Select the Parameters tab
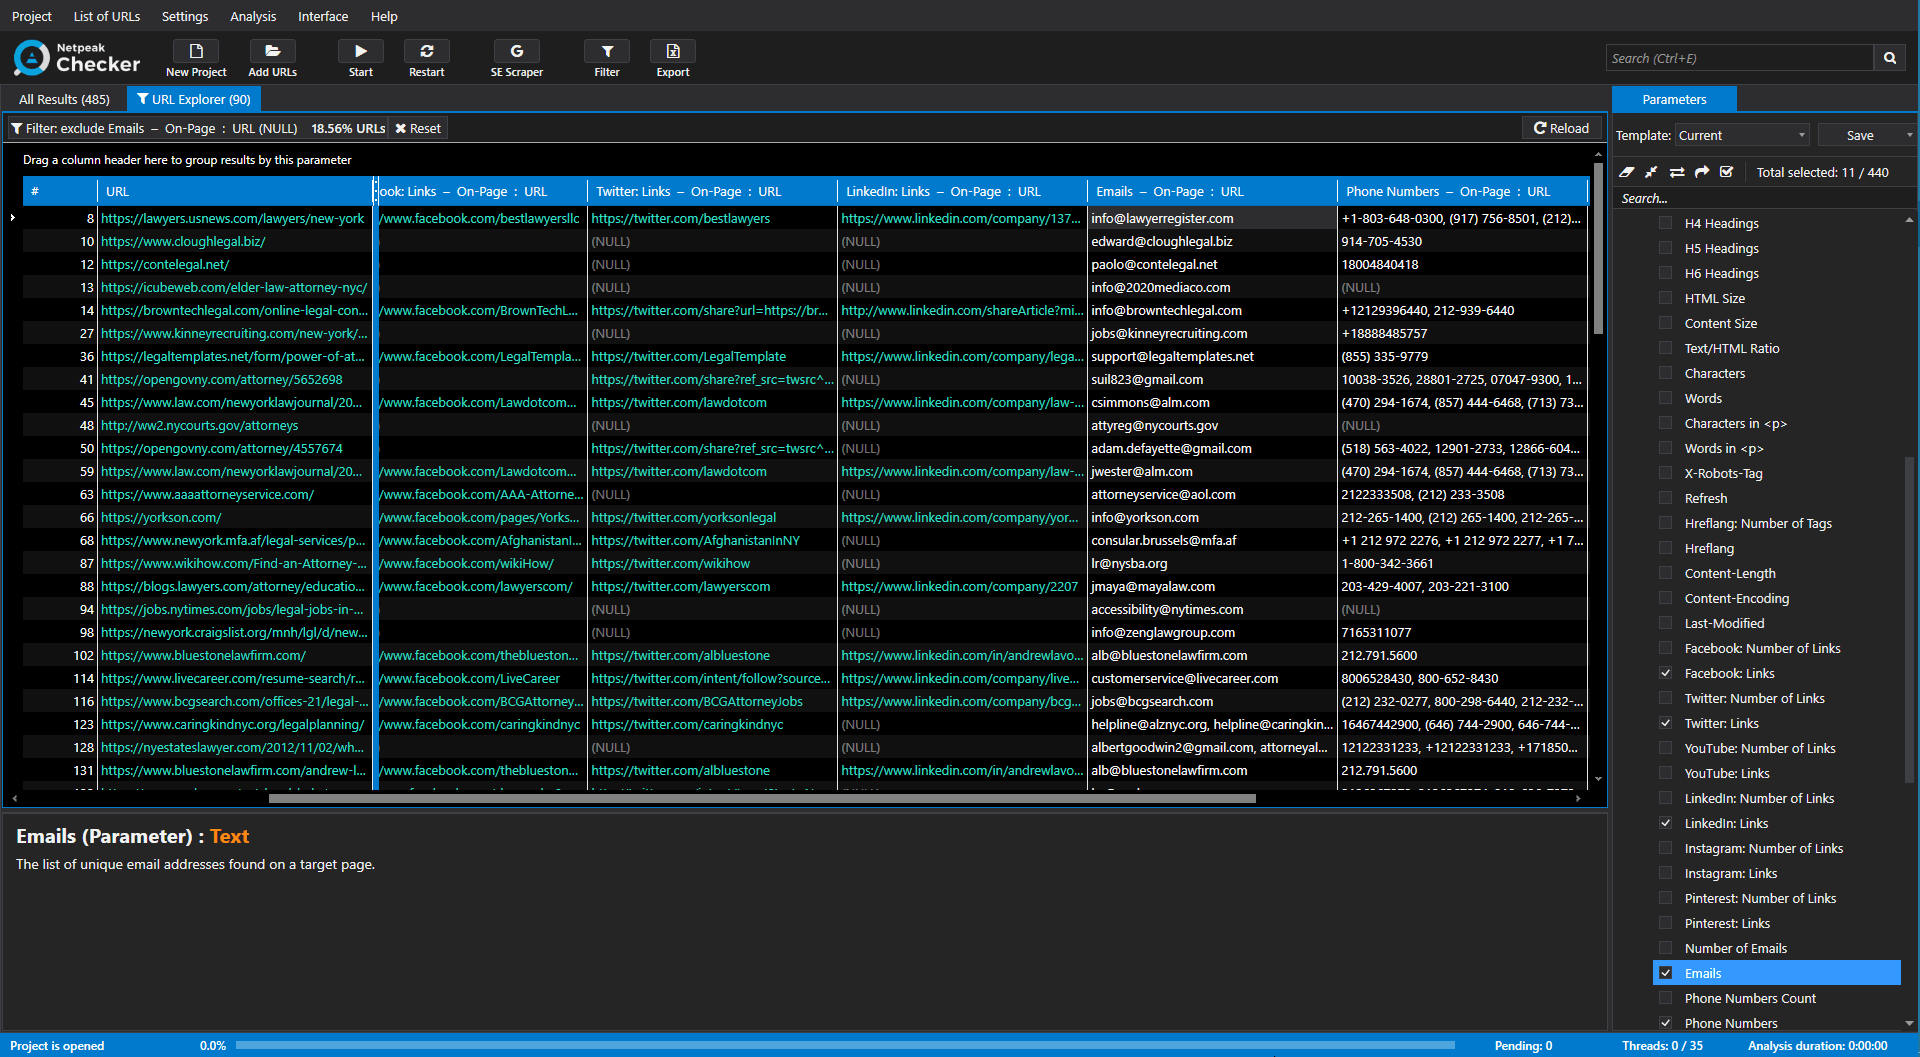Image resolution: width=1920 pixels, height=1057 pixels. tap(1674, 99)
